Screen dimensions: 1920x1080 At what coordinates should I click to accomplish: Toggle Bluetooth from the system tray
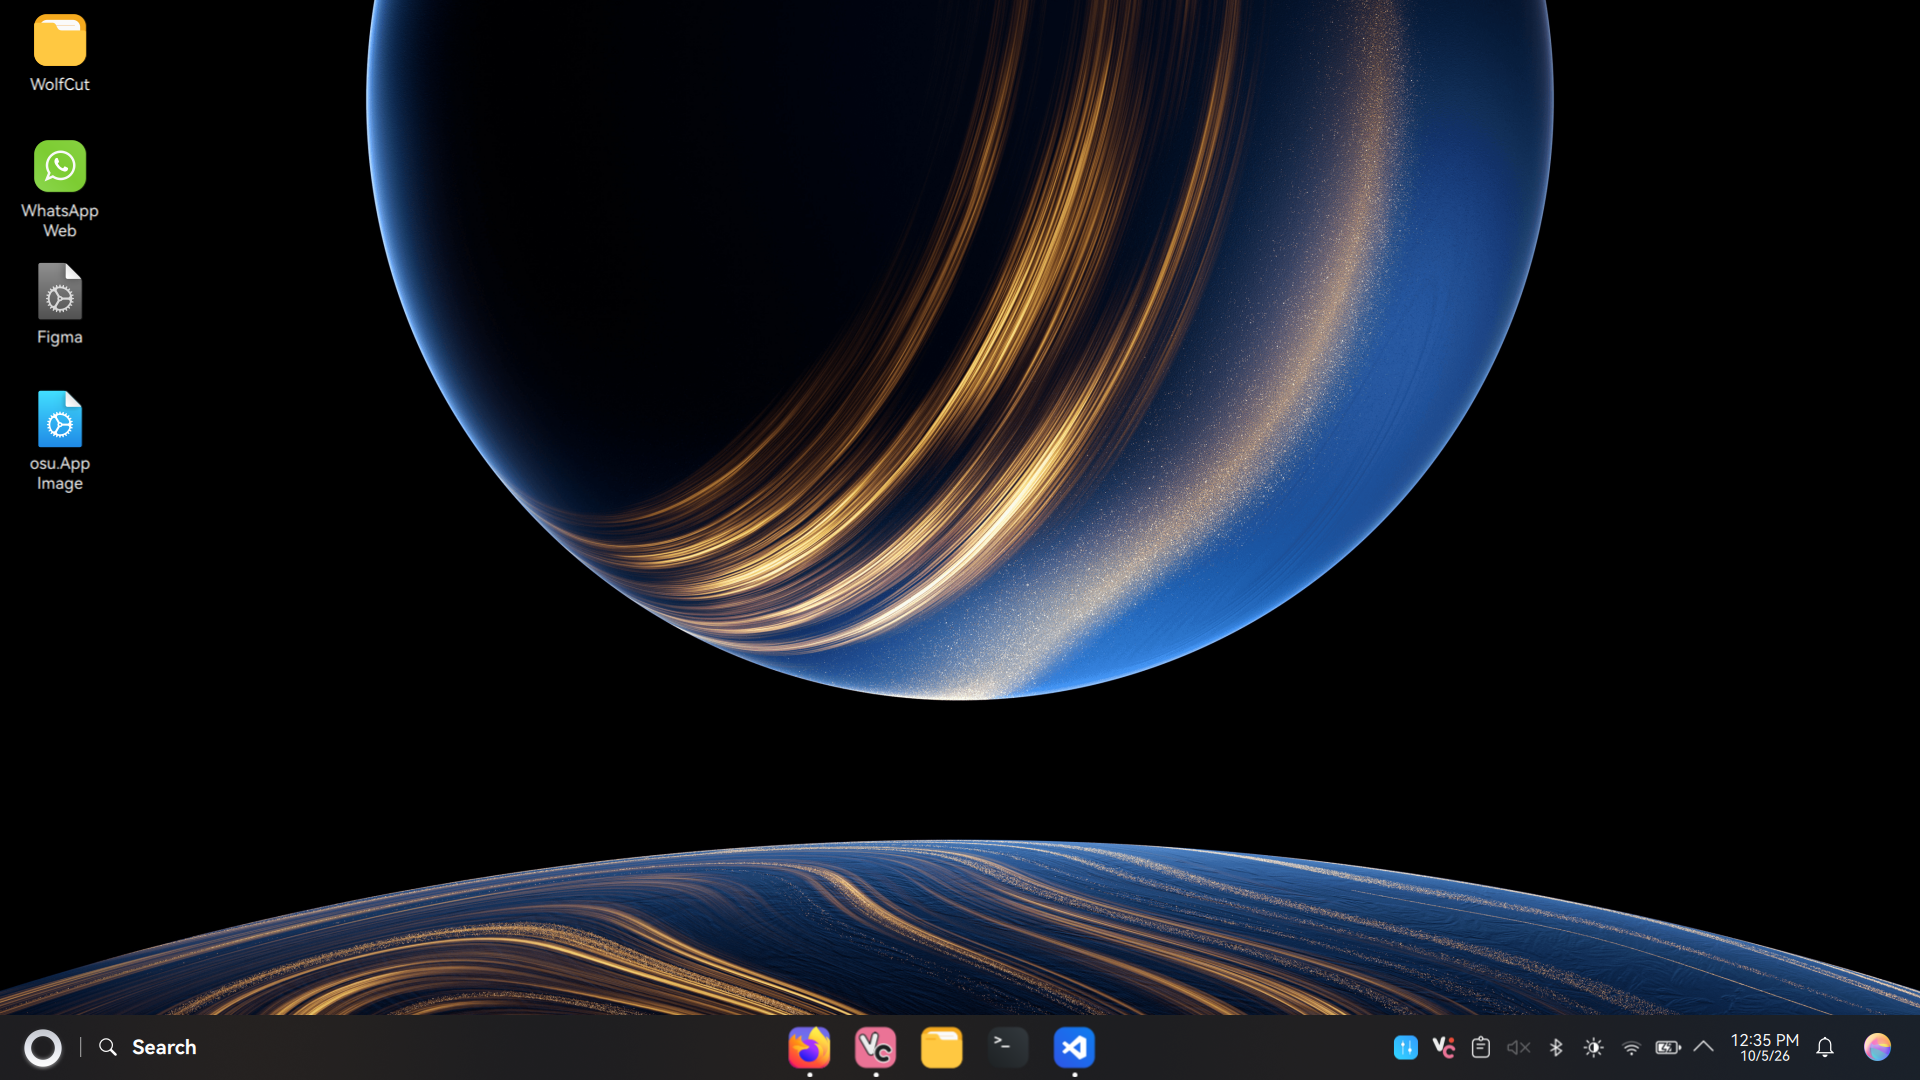click(x=1556, y=1047)
